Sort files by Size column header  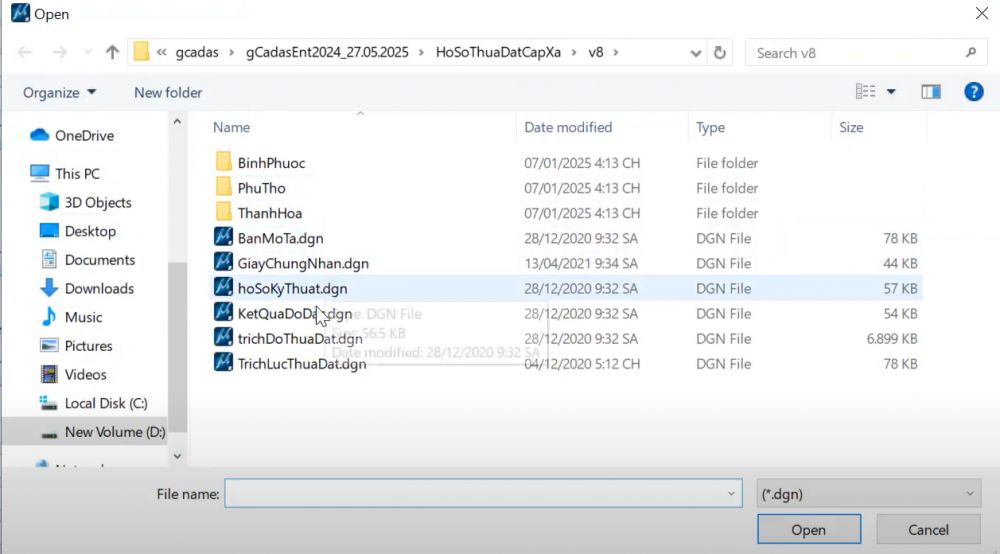pos(851,127)
